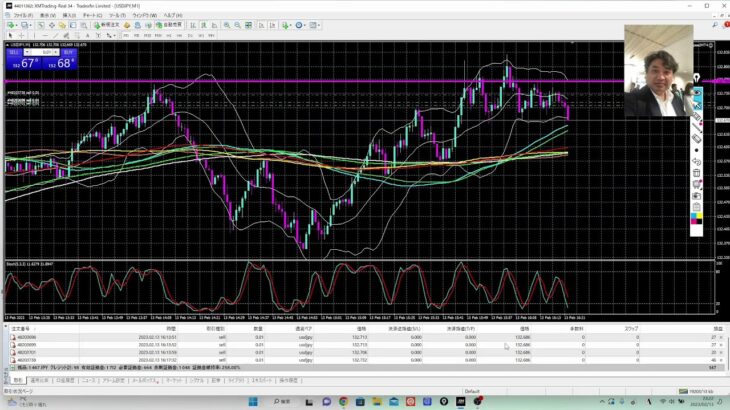Screen dimensions: 730x410
Task: Select the first order row in terminal
Action: point(200,338)
